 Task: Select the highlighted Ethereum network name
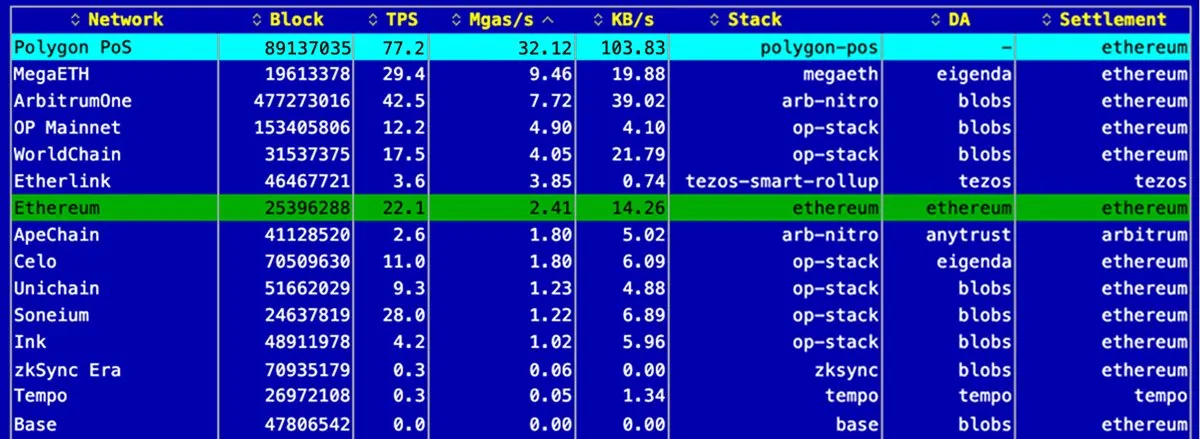click(56, 208)
